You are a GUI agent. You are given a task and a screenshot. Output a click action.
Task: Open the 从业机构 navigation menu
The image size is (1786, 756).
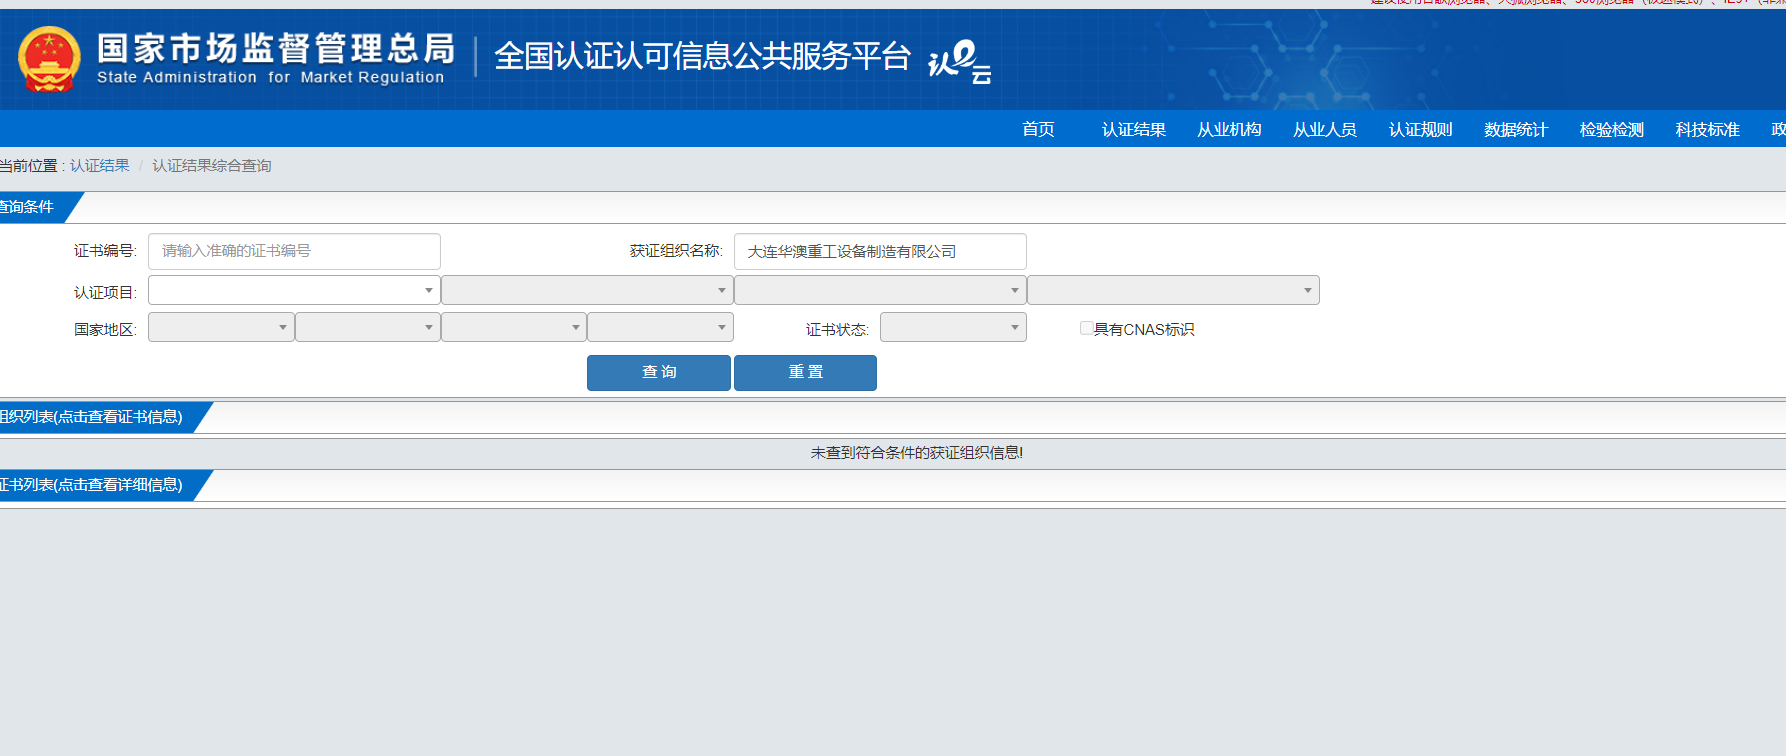pos(1229,129)
